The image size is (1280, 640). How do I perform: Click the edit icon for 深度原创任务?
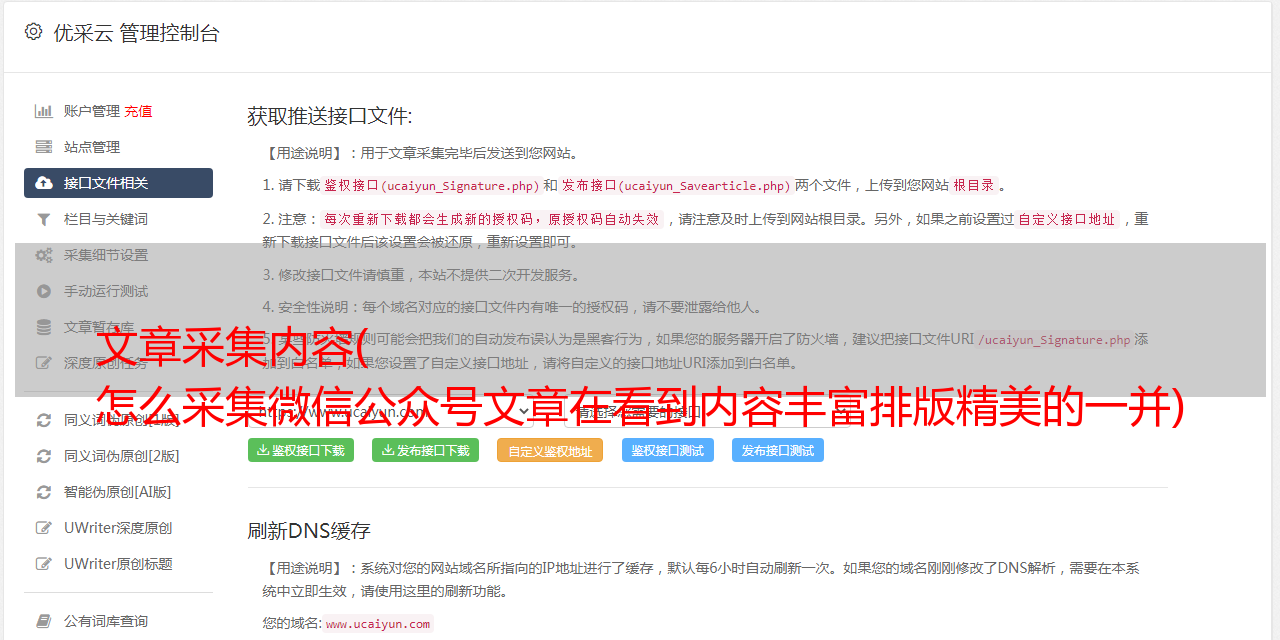click(44, 363)
